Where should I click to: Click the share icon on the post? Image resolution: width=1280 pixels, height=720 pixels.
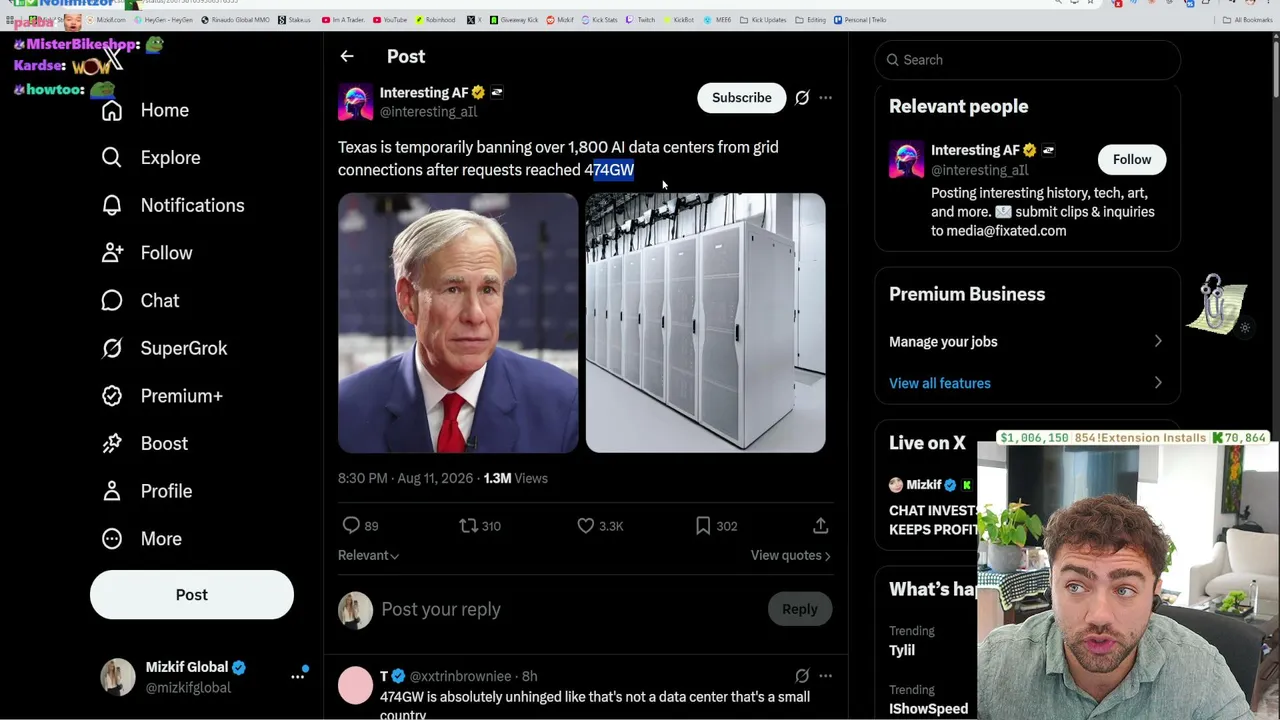pyautogui.click(x=820, y=526)
